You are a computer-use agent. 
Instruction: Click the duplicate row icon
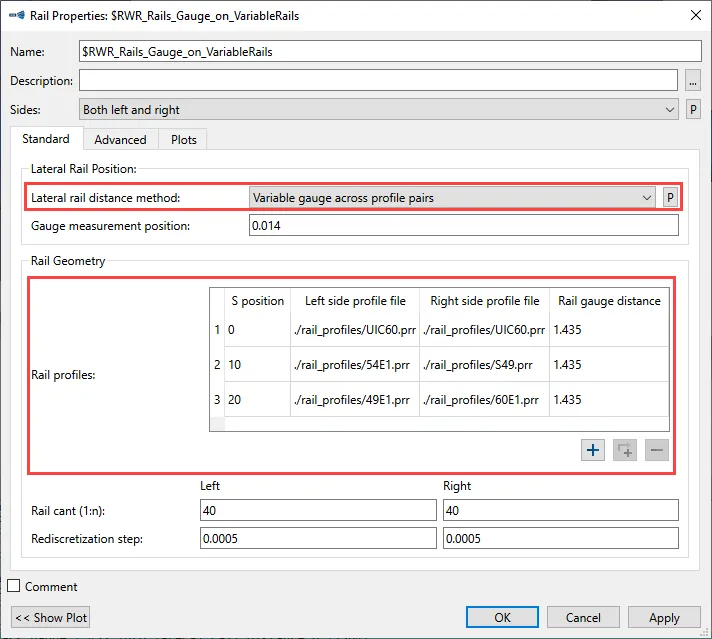pyautogui.click(x=625, y=451)
